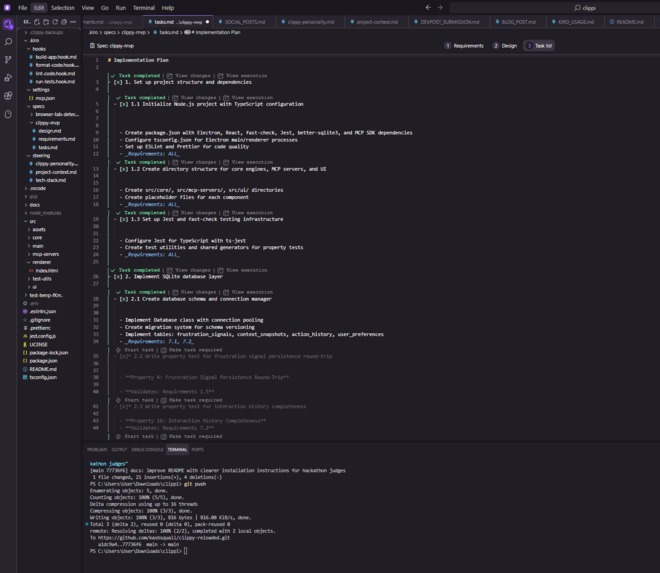Click the .eslintrc.json file icon

(25, 312)
